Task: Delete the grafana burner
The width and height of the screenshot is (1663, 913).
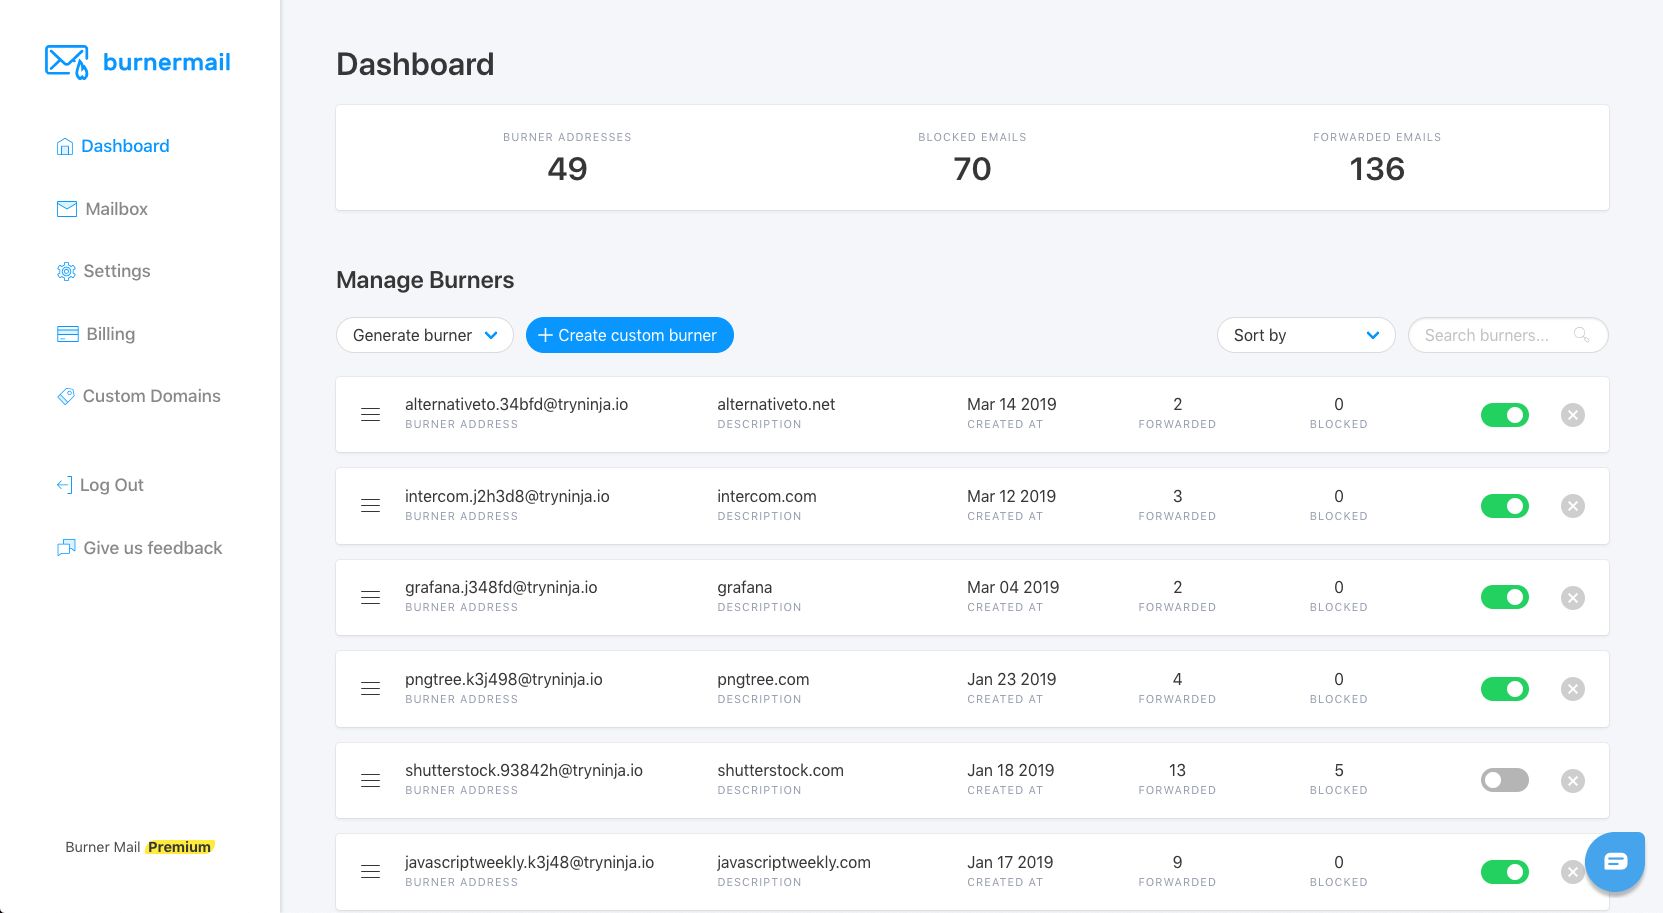Action: (x=1573, y=598)
